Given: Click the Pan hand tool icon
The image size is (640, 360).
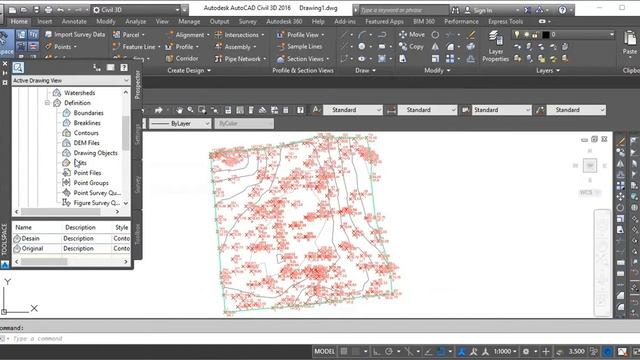Looking at the screenshot, I should (179, 110).
